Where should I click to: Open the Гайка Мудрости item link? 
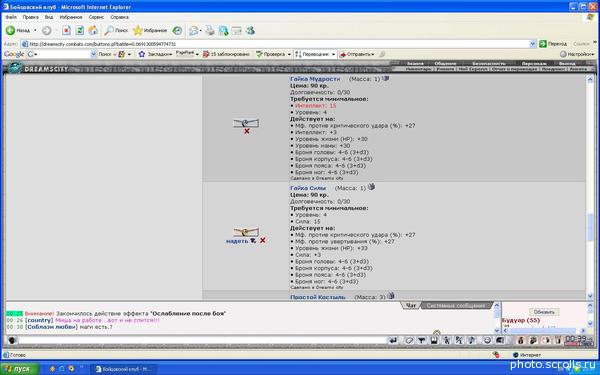[x=315, y=78]
